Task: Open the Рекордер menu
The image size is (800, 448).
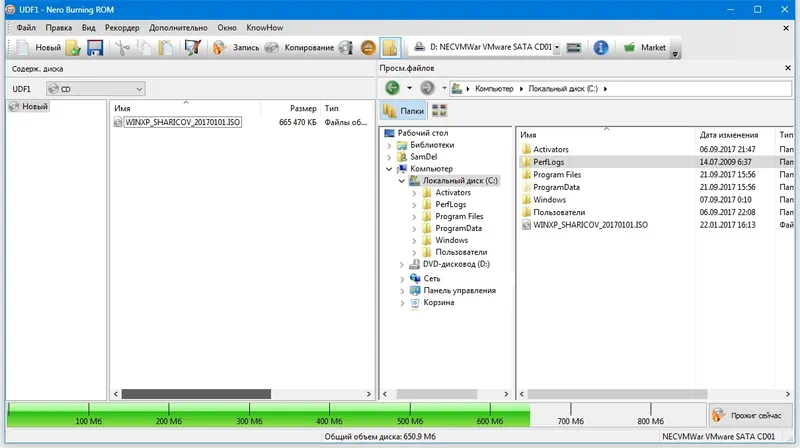Action: coord(121,27)
